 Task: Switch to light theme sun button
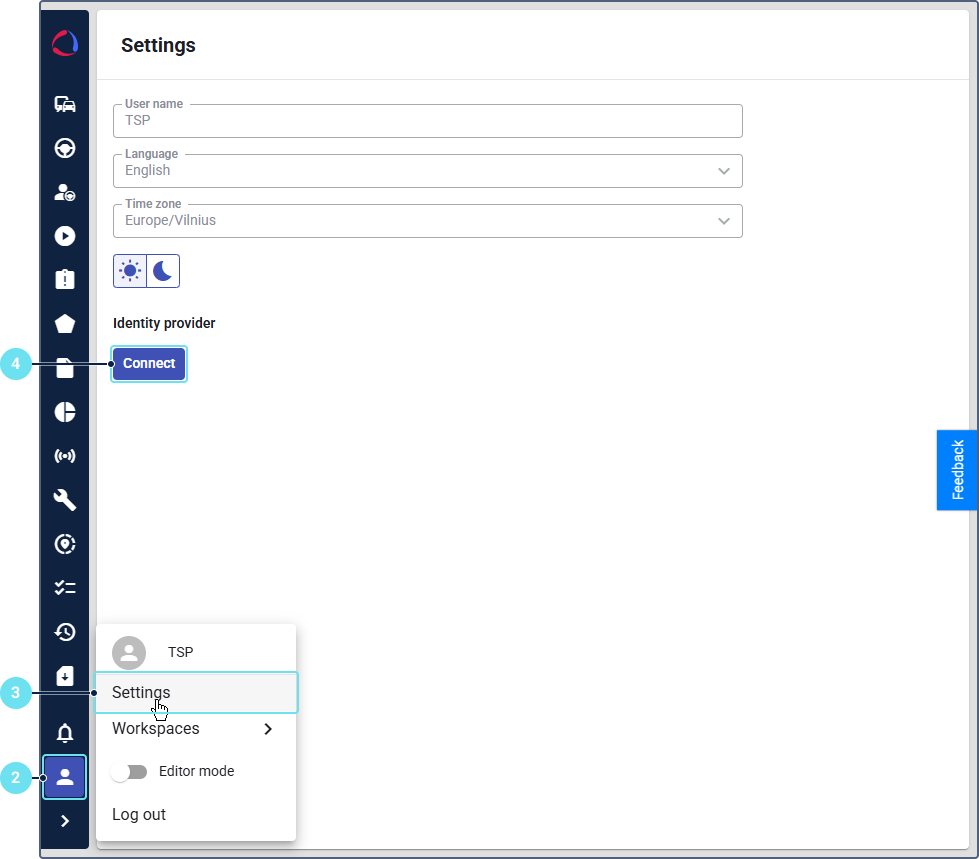(130, 271)
